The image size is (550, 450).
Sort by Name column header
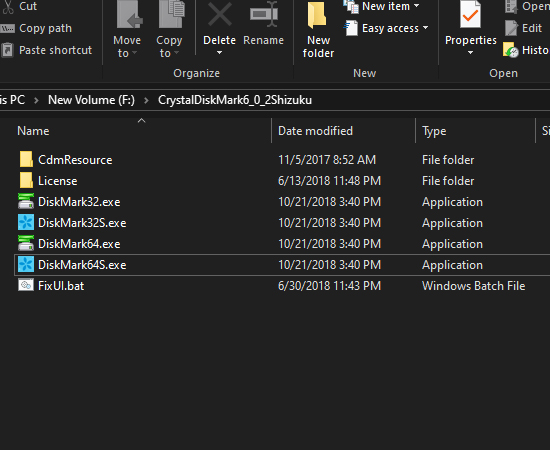pos(33,131)
